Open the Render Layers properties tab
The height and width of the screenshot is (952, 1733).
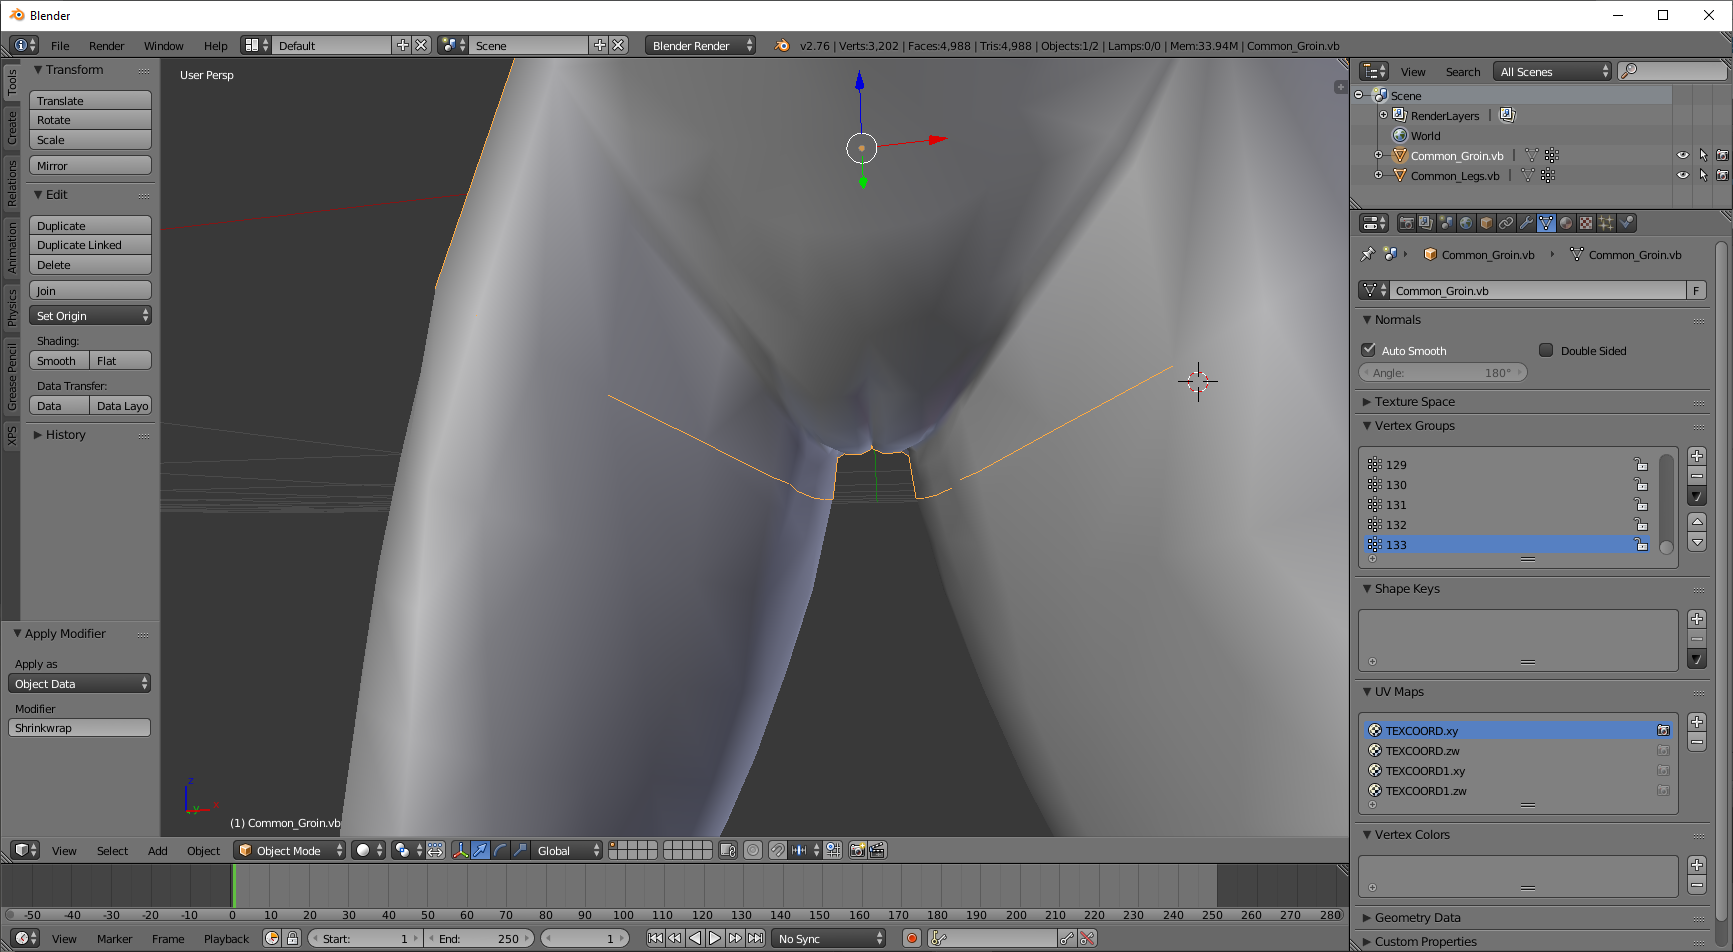(x=1426, y=223)
